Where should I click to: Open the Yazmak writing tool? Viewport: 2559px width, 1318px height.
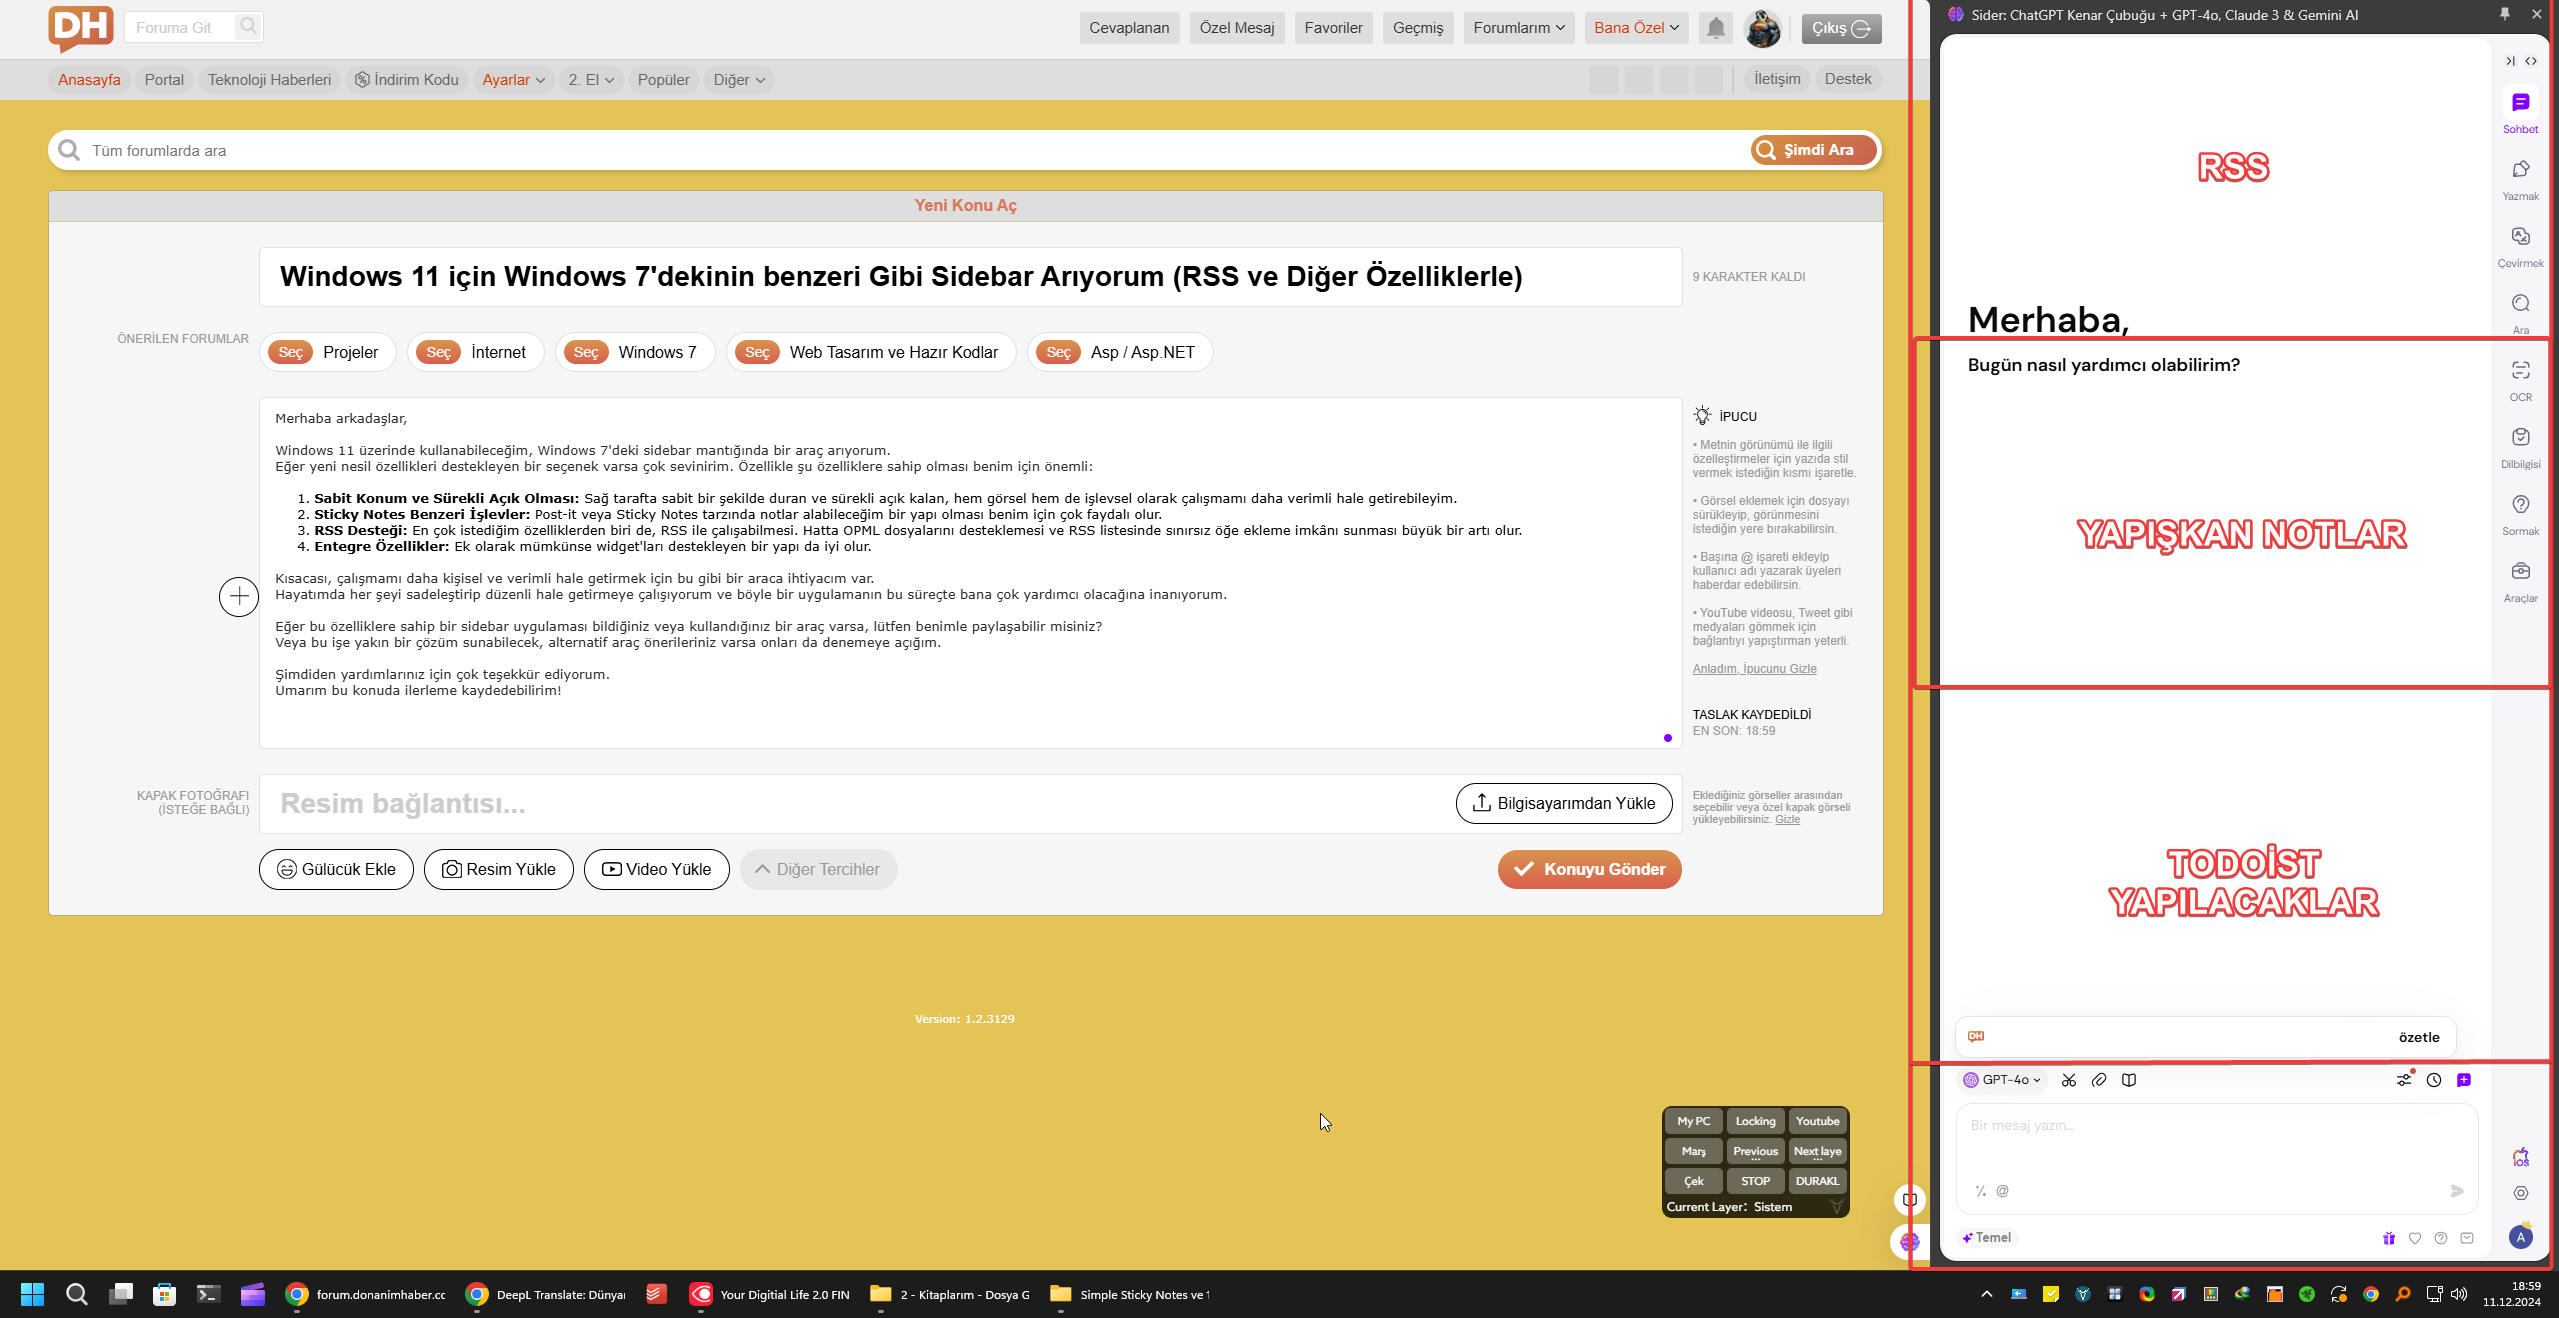(2520, 170)
